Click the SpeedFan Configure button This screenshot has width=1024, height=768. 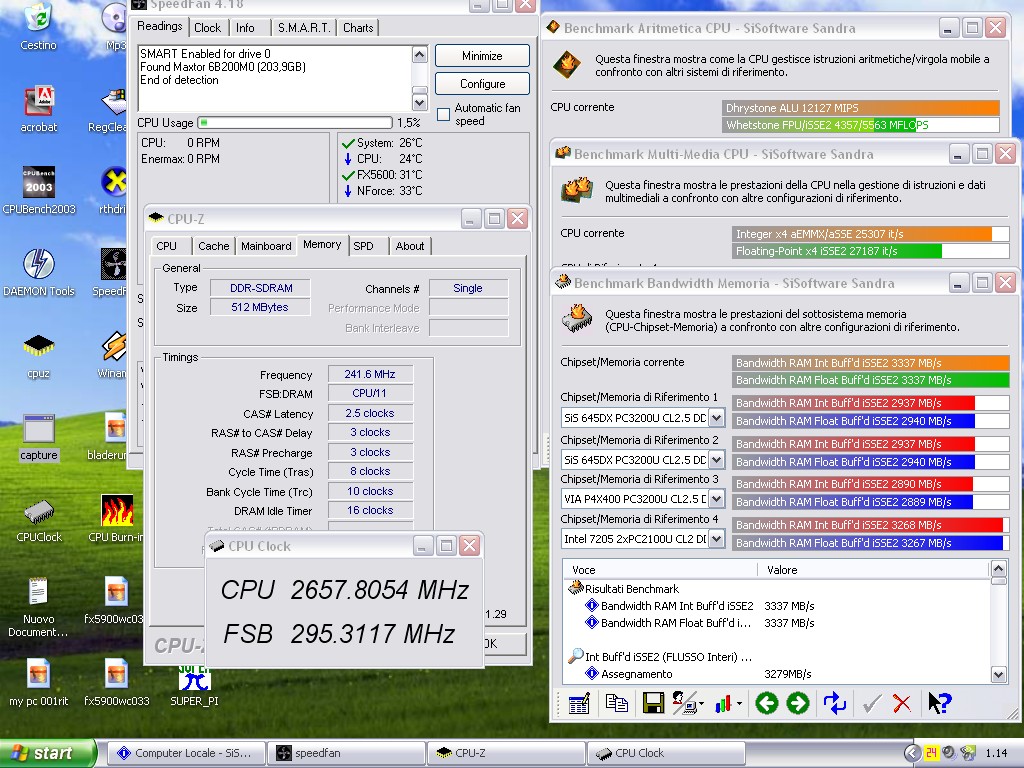coord(482,84)
